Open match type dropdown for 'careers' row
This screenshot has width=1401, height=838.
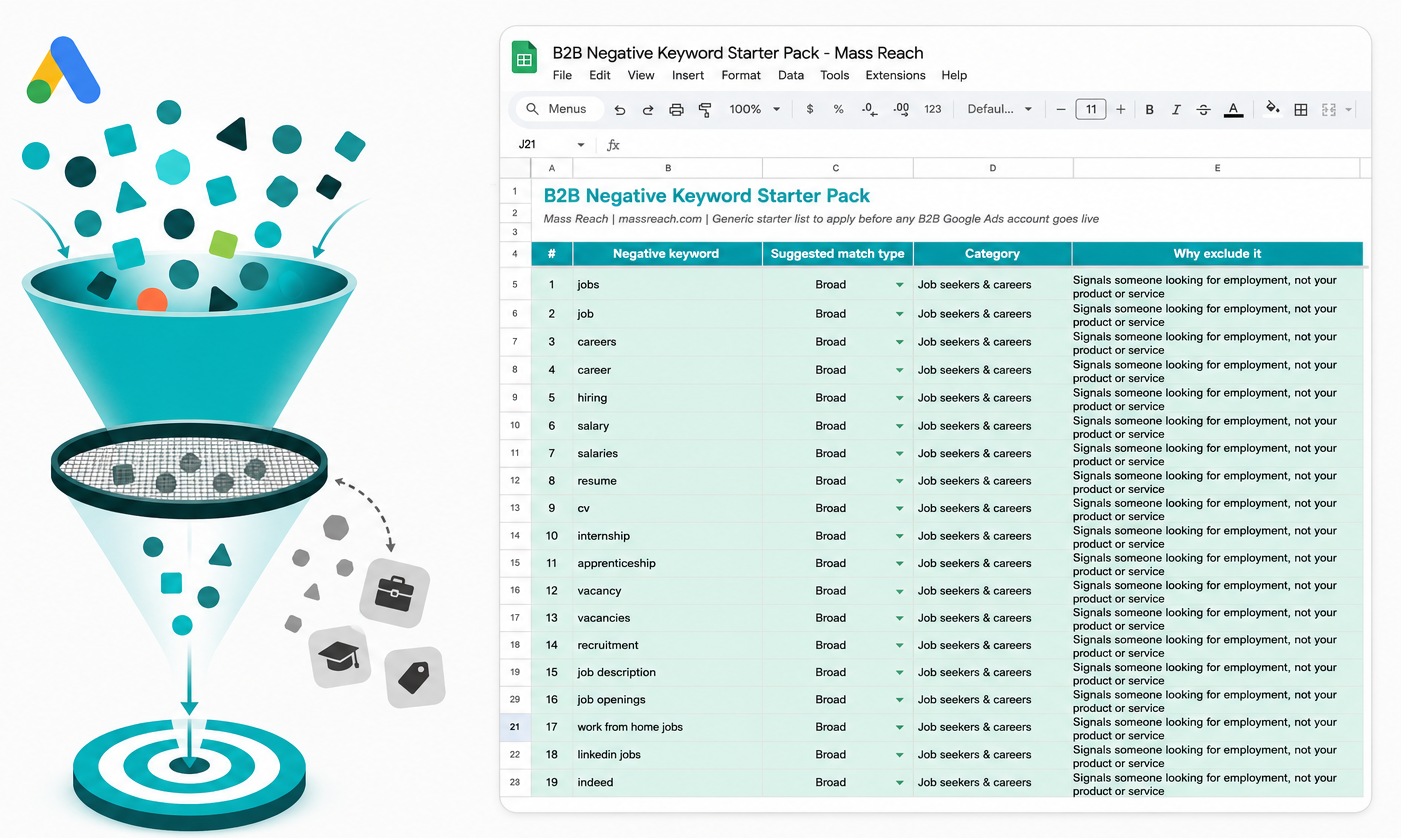pyautogui.click(x=900, y=342)
